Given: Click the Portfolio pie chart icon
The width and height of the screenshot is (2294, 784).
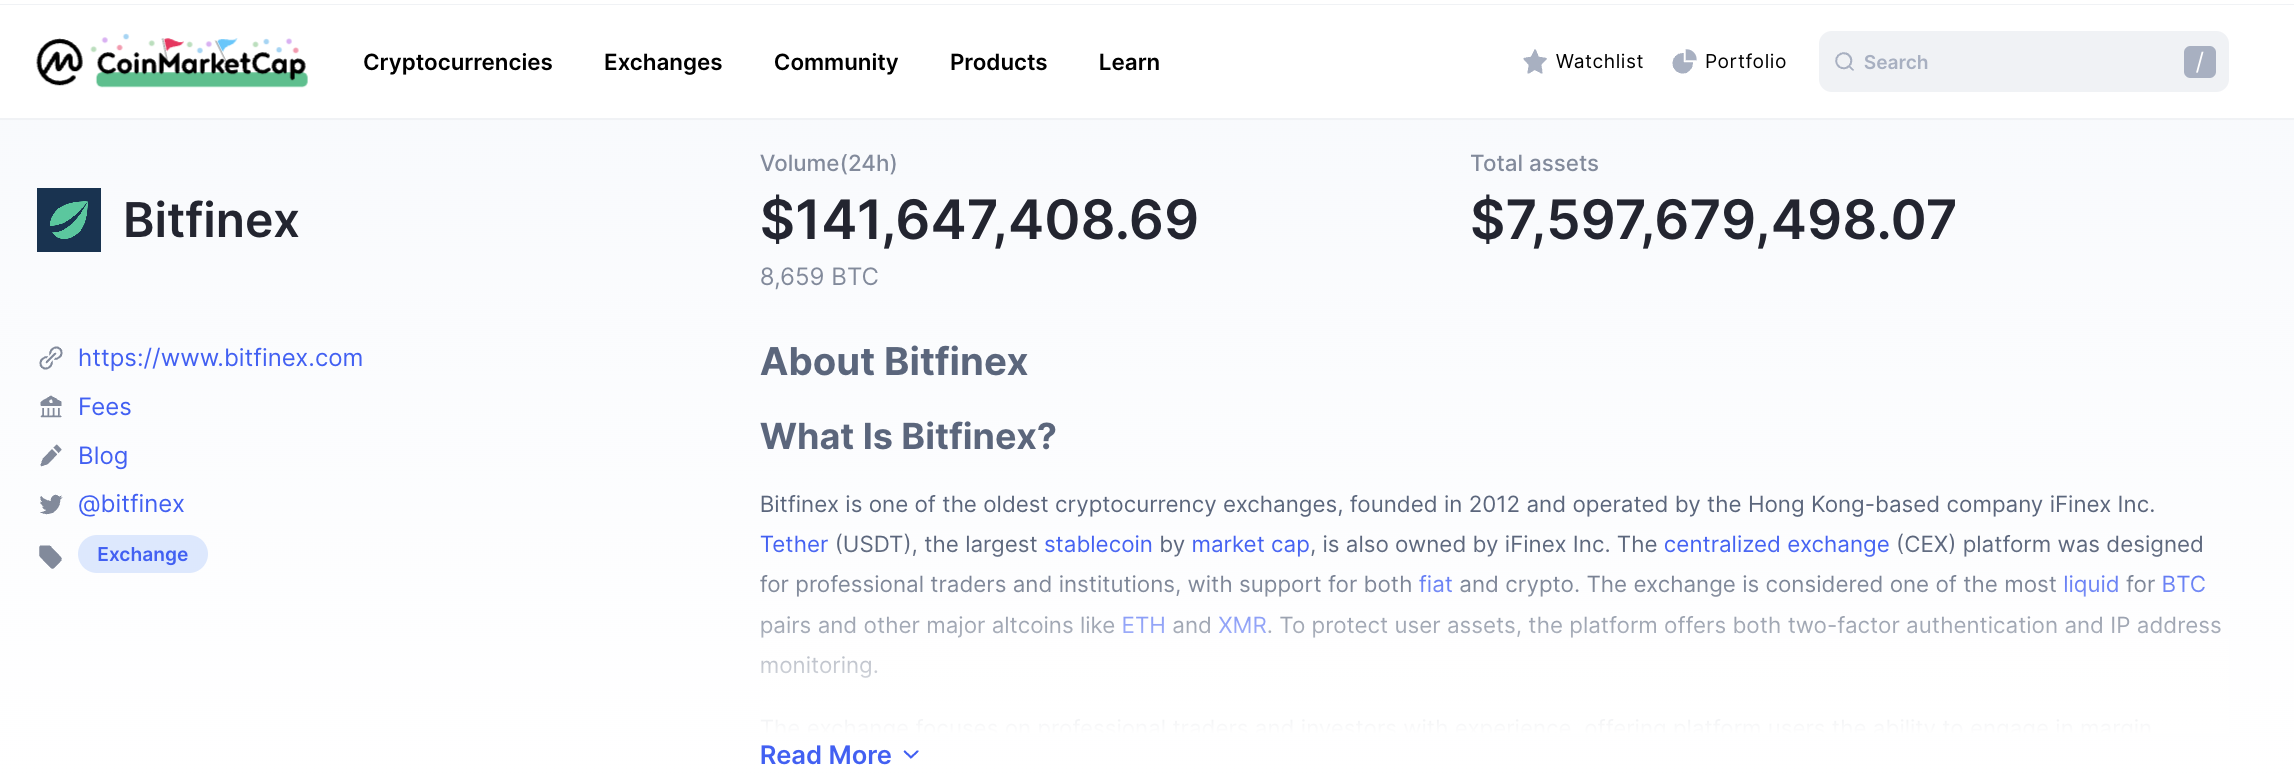Looking at the screenshot, I should pos(1684,62).
